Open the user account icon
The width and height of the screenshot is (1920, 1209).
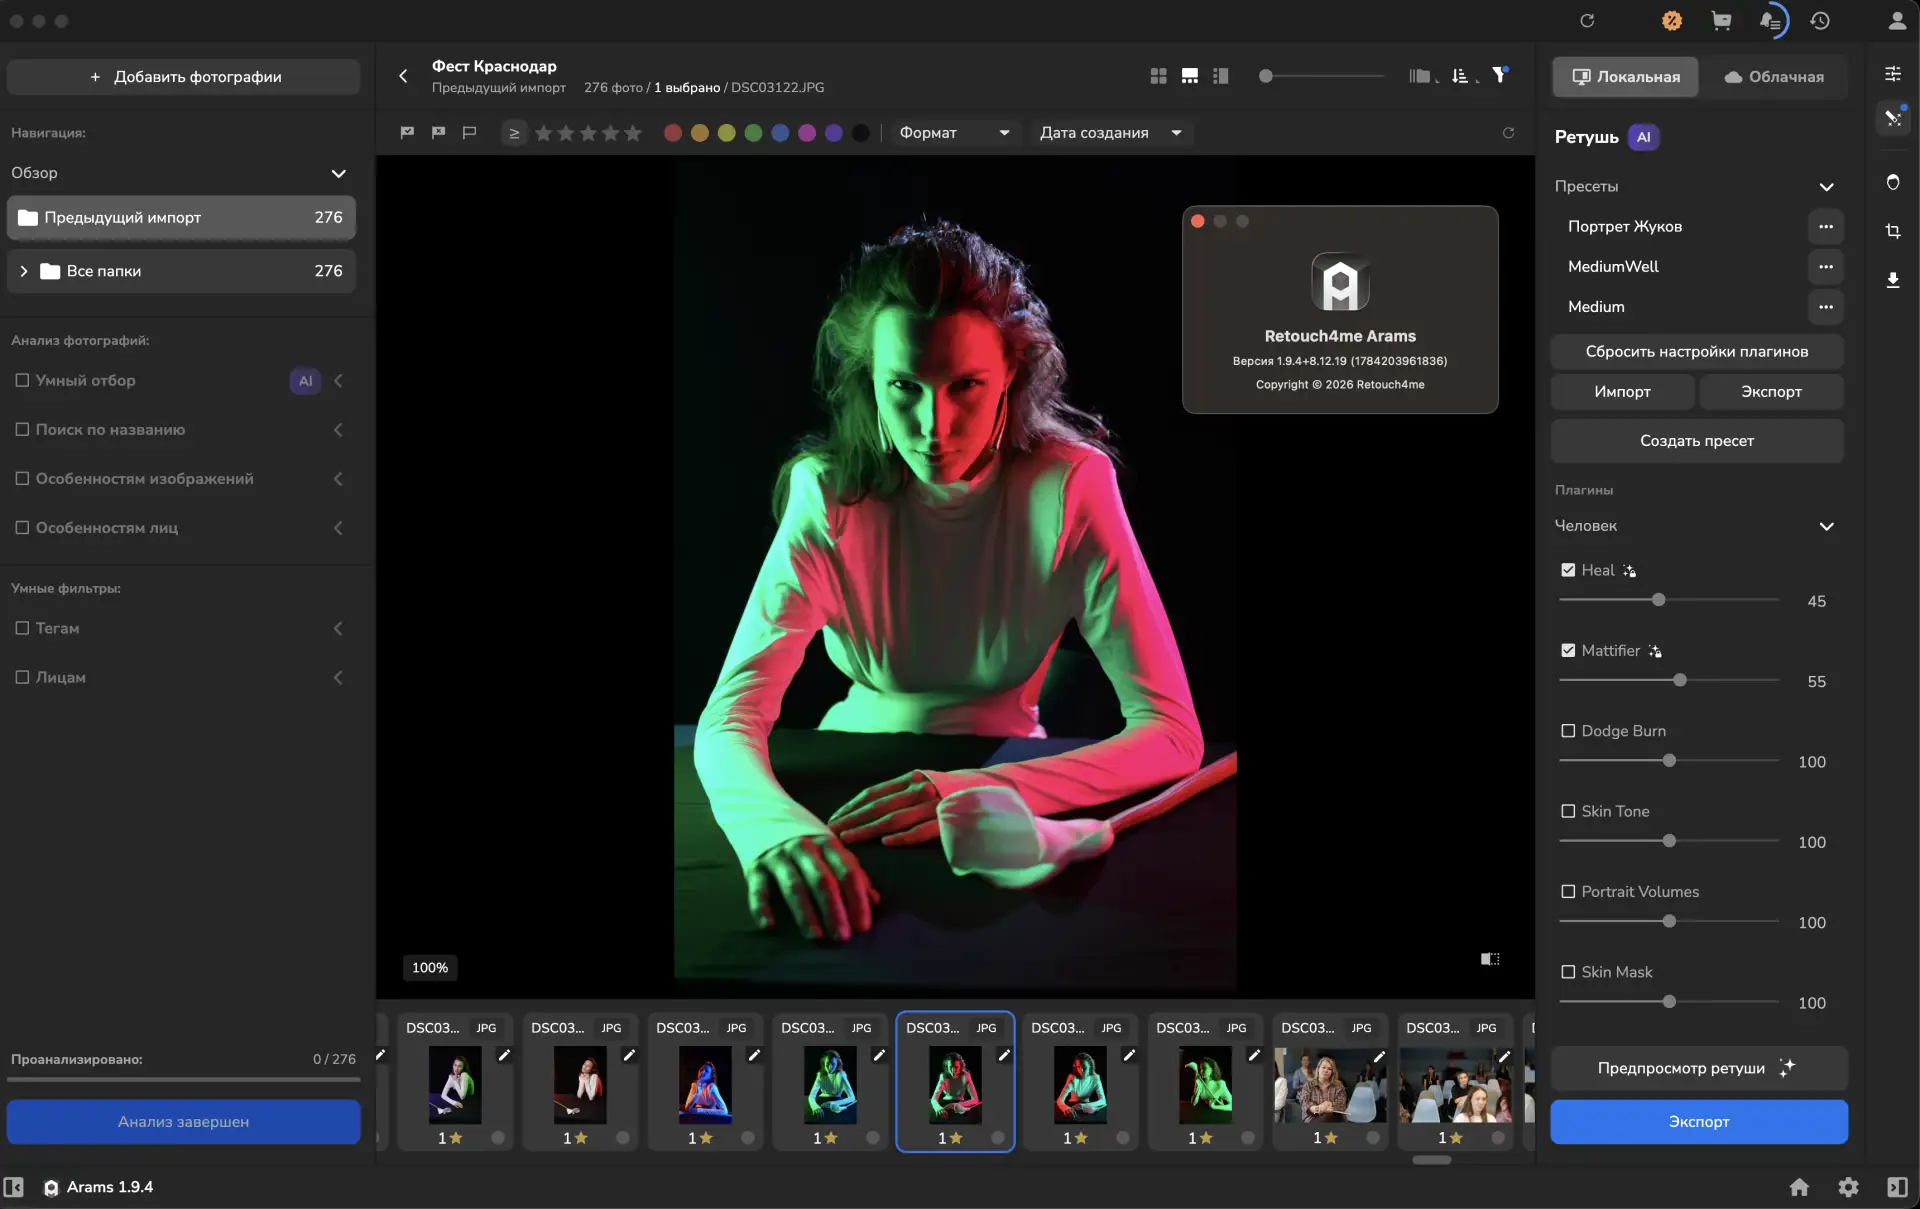pos(1896,21)
